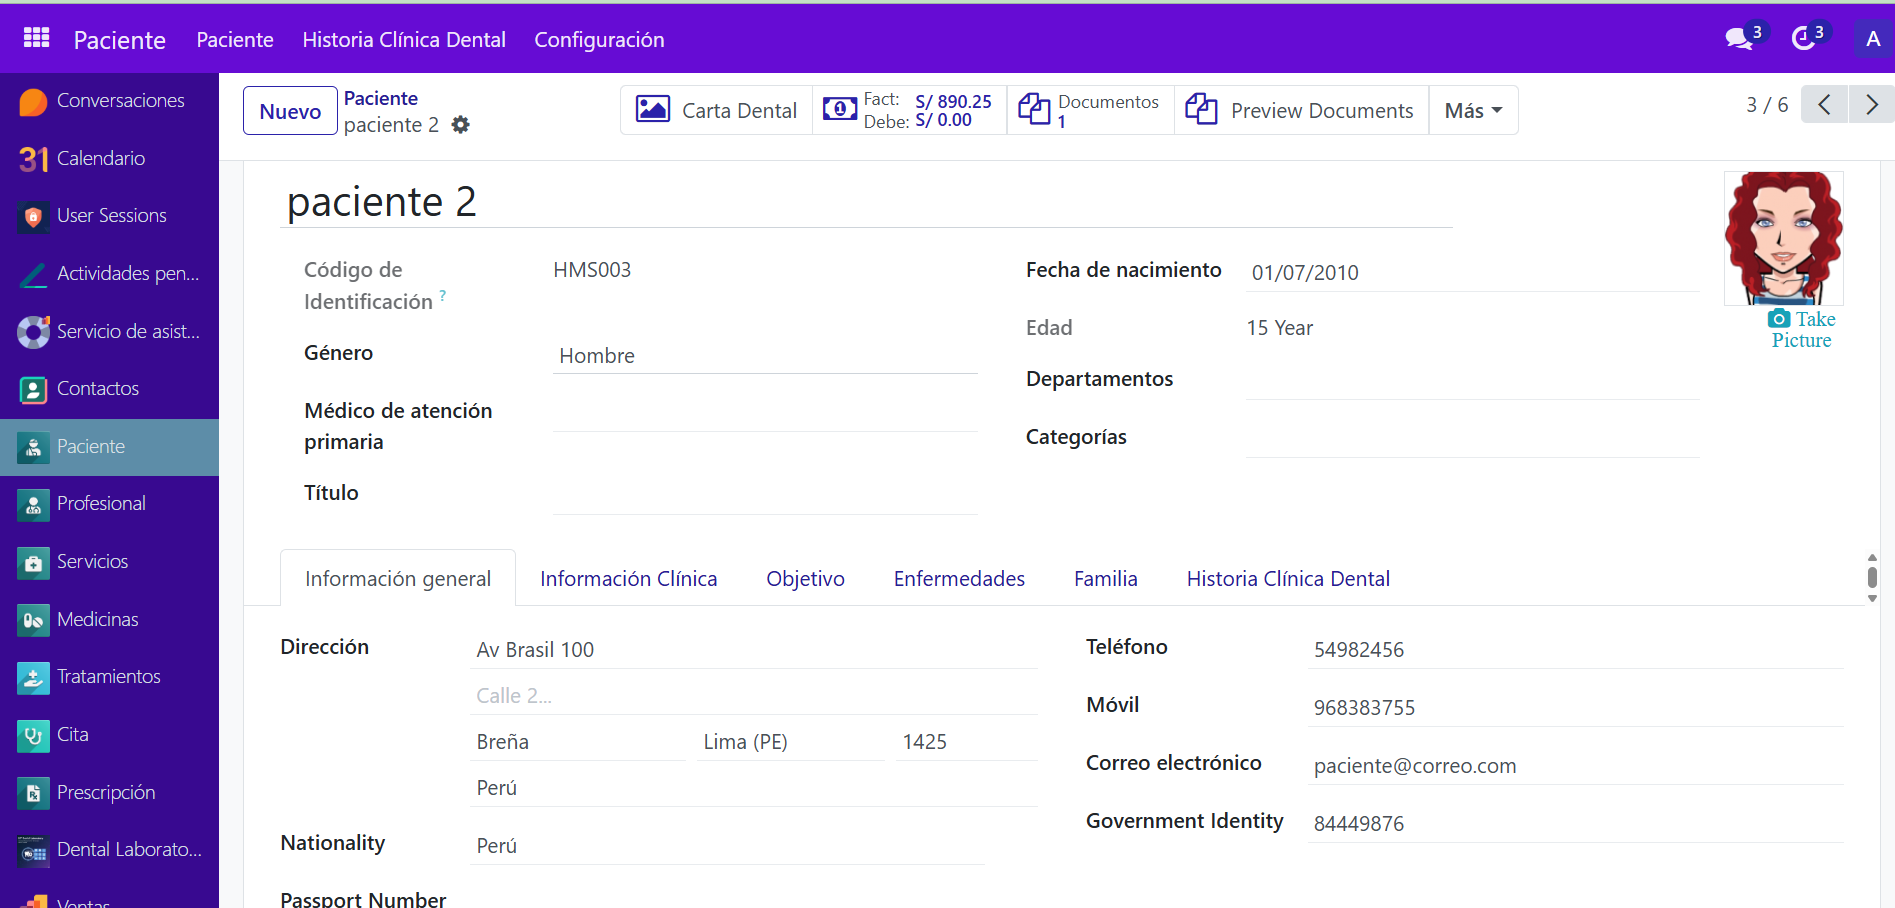The height and width of the screenshot is (908, 1895).
Task: Open the Dental Laboratorio module icon
Action: [33, 851]
